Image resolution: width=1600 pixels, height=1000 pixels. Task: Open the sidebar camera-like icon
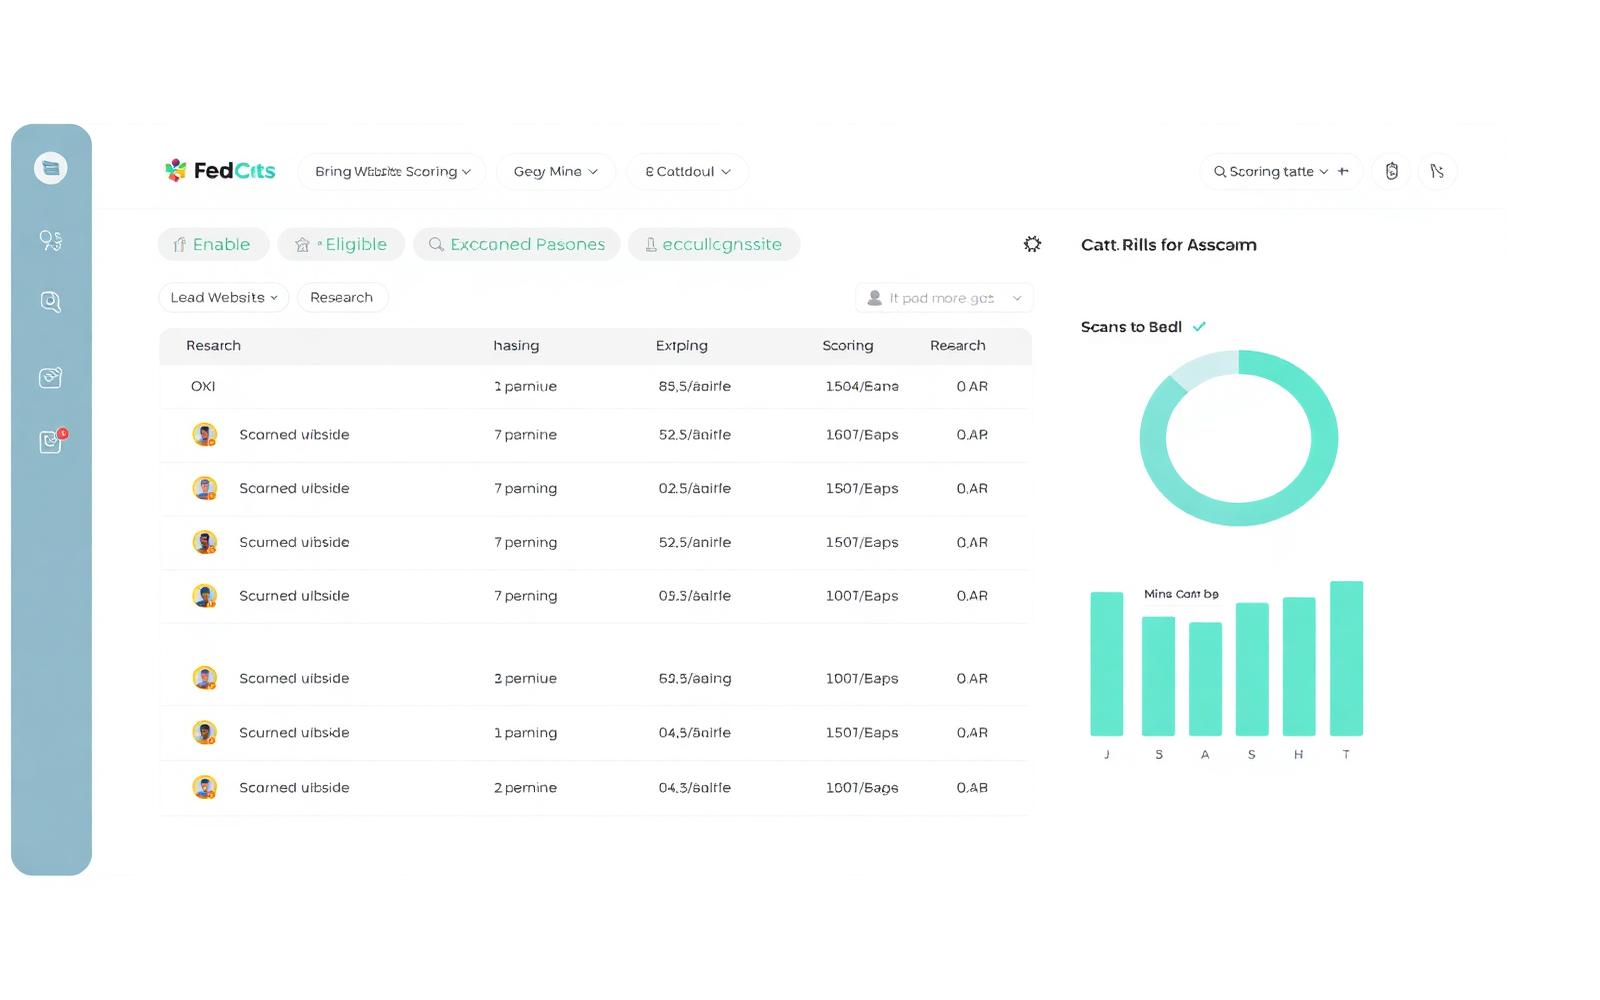click(50, 378)
